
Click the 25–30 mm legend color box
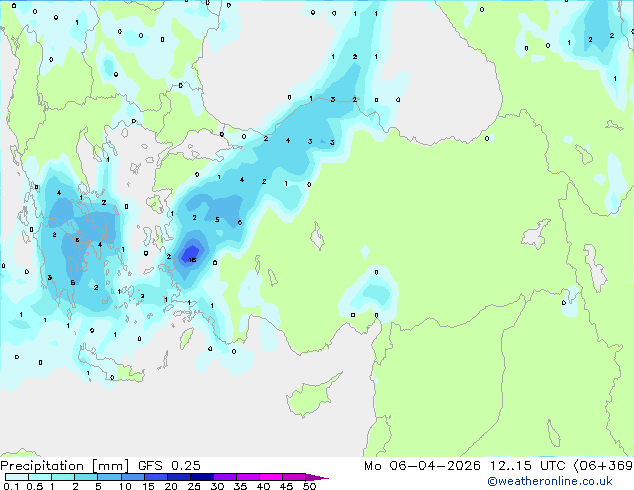click(x=201, y=477)
